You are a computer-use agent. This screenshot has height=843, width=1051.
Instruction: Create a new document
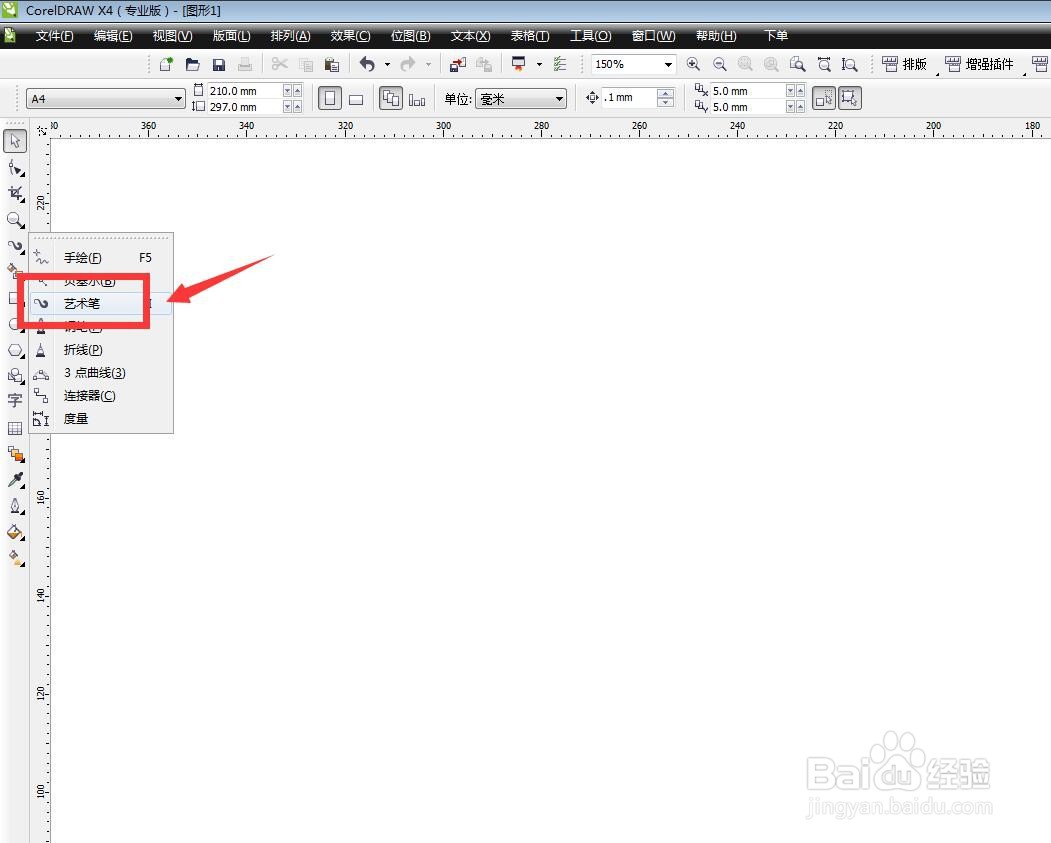pyautogui.click(x=166, y=64)
